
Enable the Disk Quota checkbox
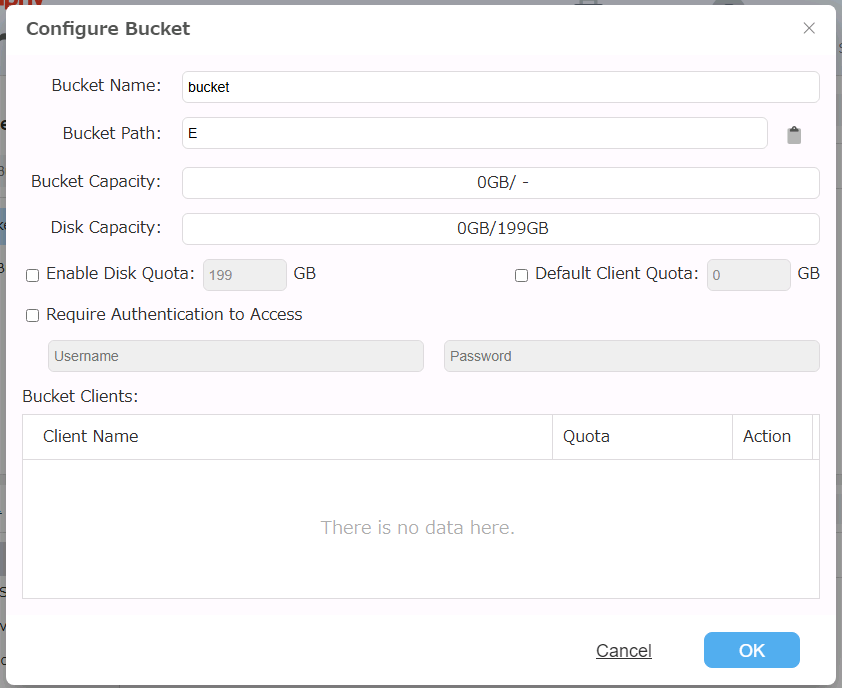(33, 275)
